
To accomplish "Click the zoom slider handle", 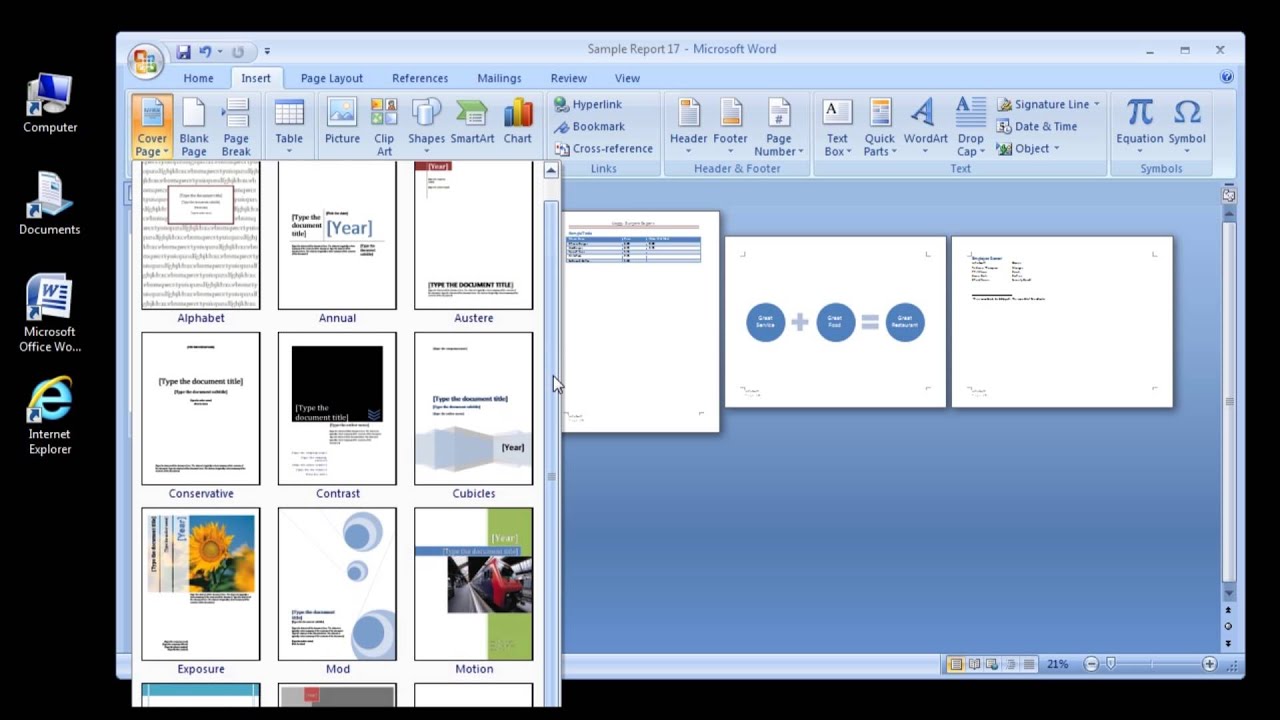I will point(1110,664).
